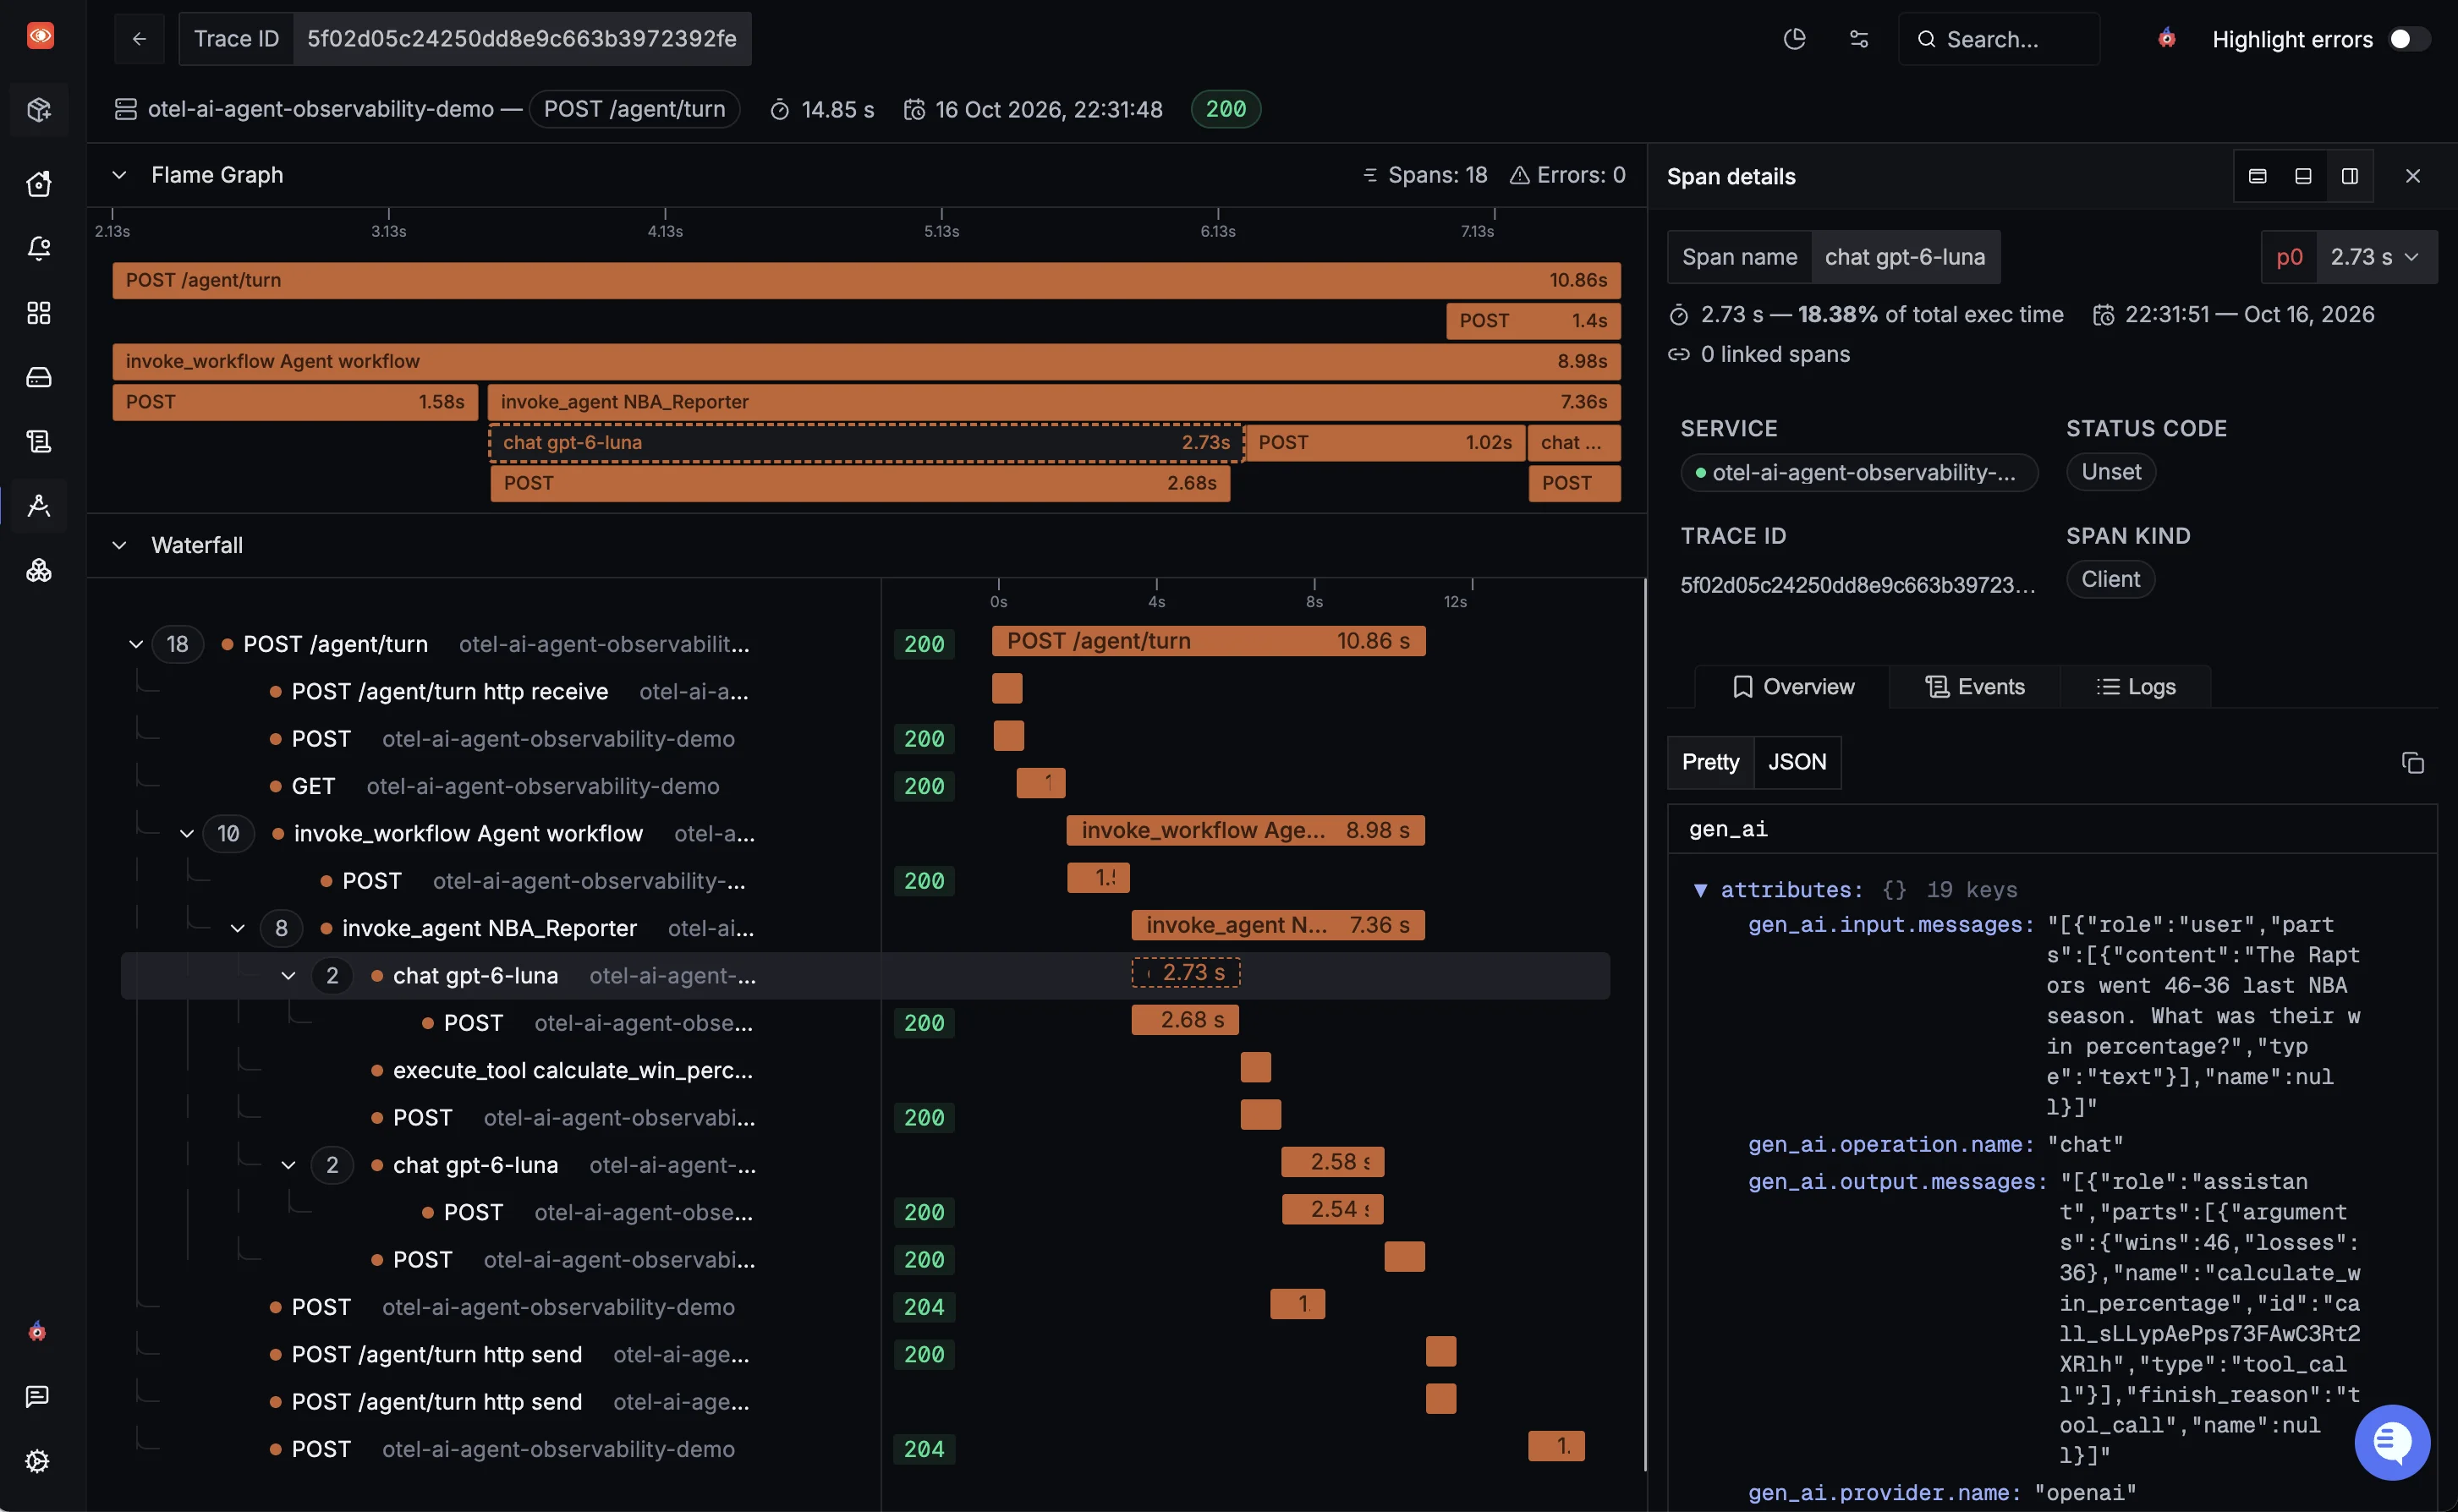Select the POST /agent/turn http receive row
Image resolution: width=2458 pixels, height=1512 pixels.
click(x=865, y=691)
